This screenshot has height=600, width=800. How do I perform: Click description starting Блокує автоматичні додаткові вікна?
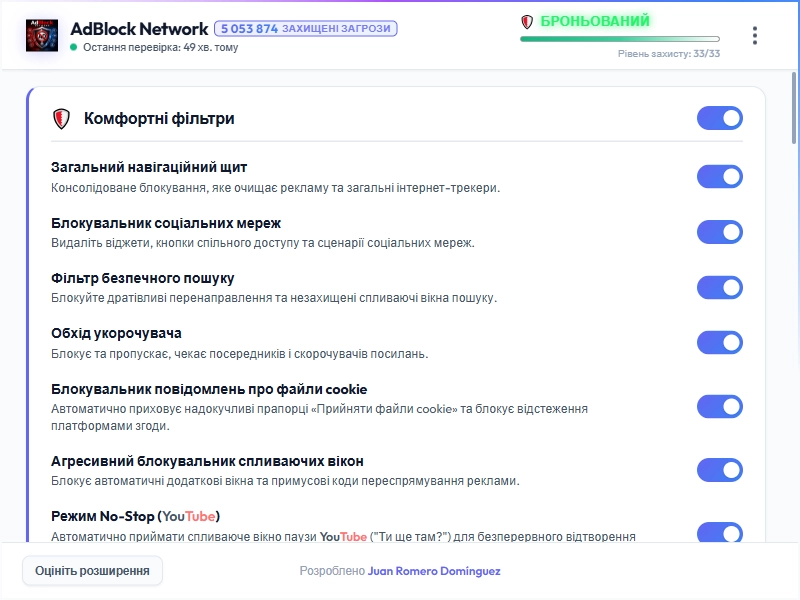coord(285,481)
